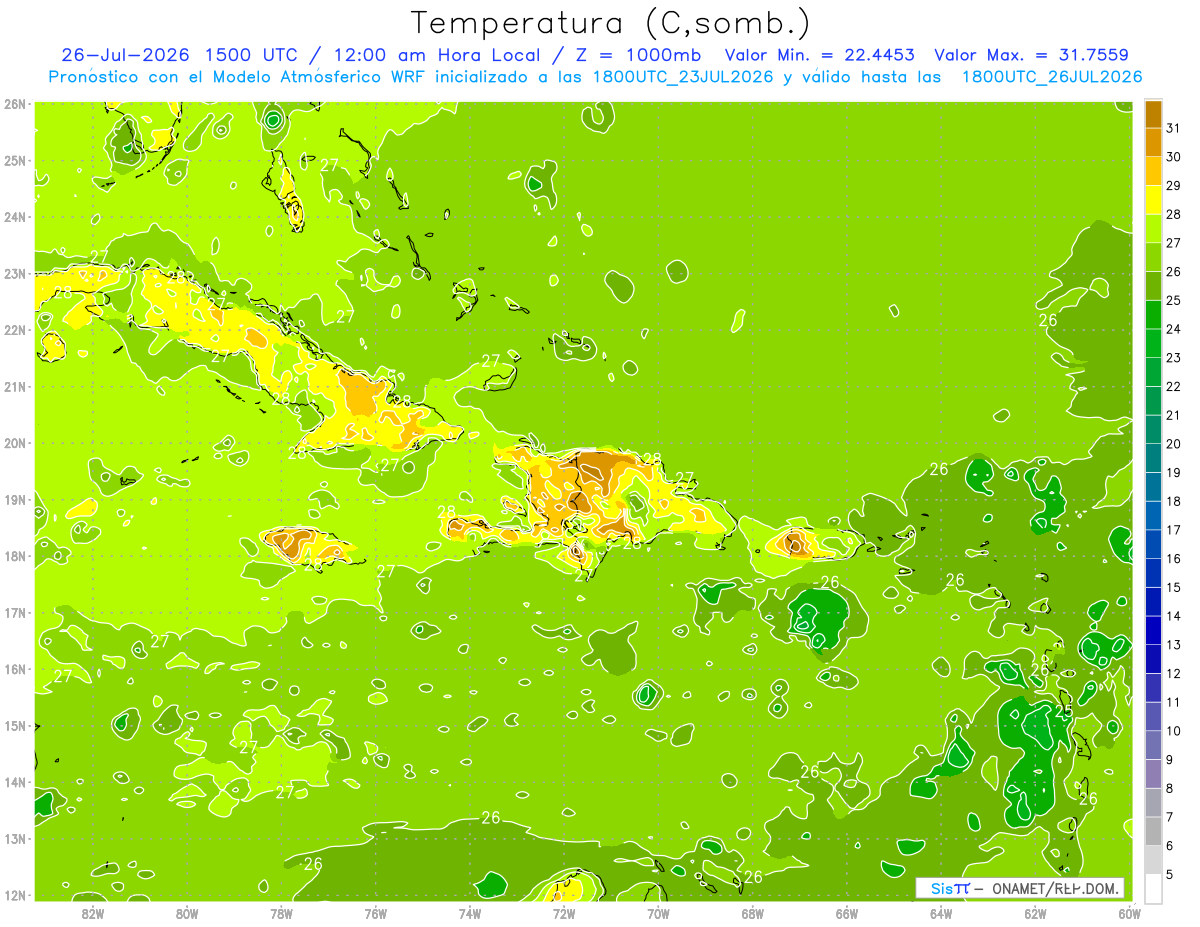Click the 'Temperatura (C,somb.)' chart title
The image size is (1200, 927).
point(611,23)
